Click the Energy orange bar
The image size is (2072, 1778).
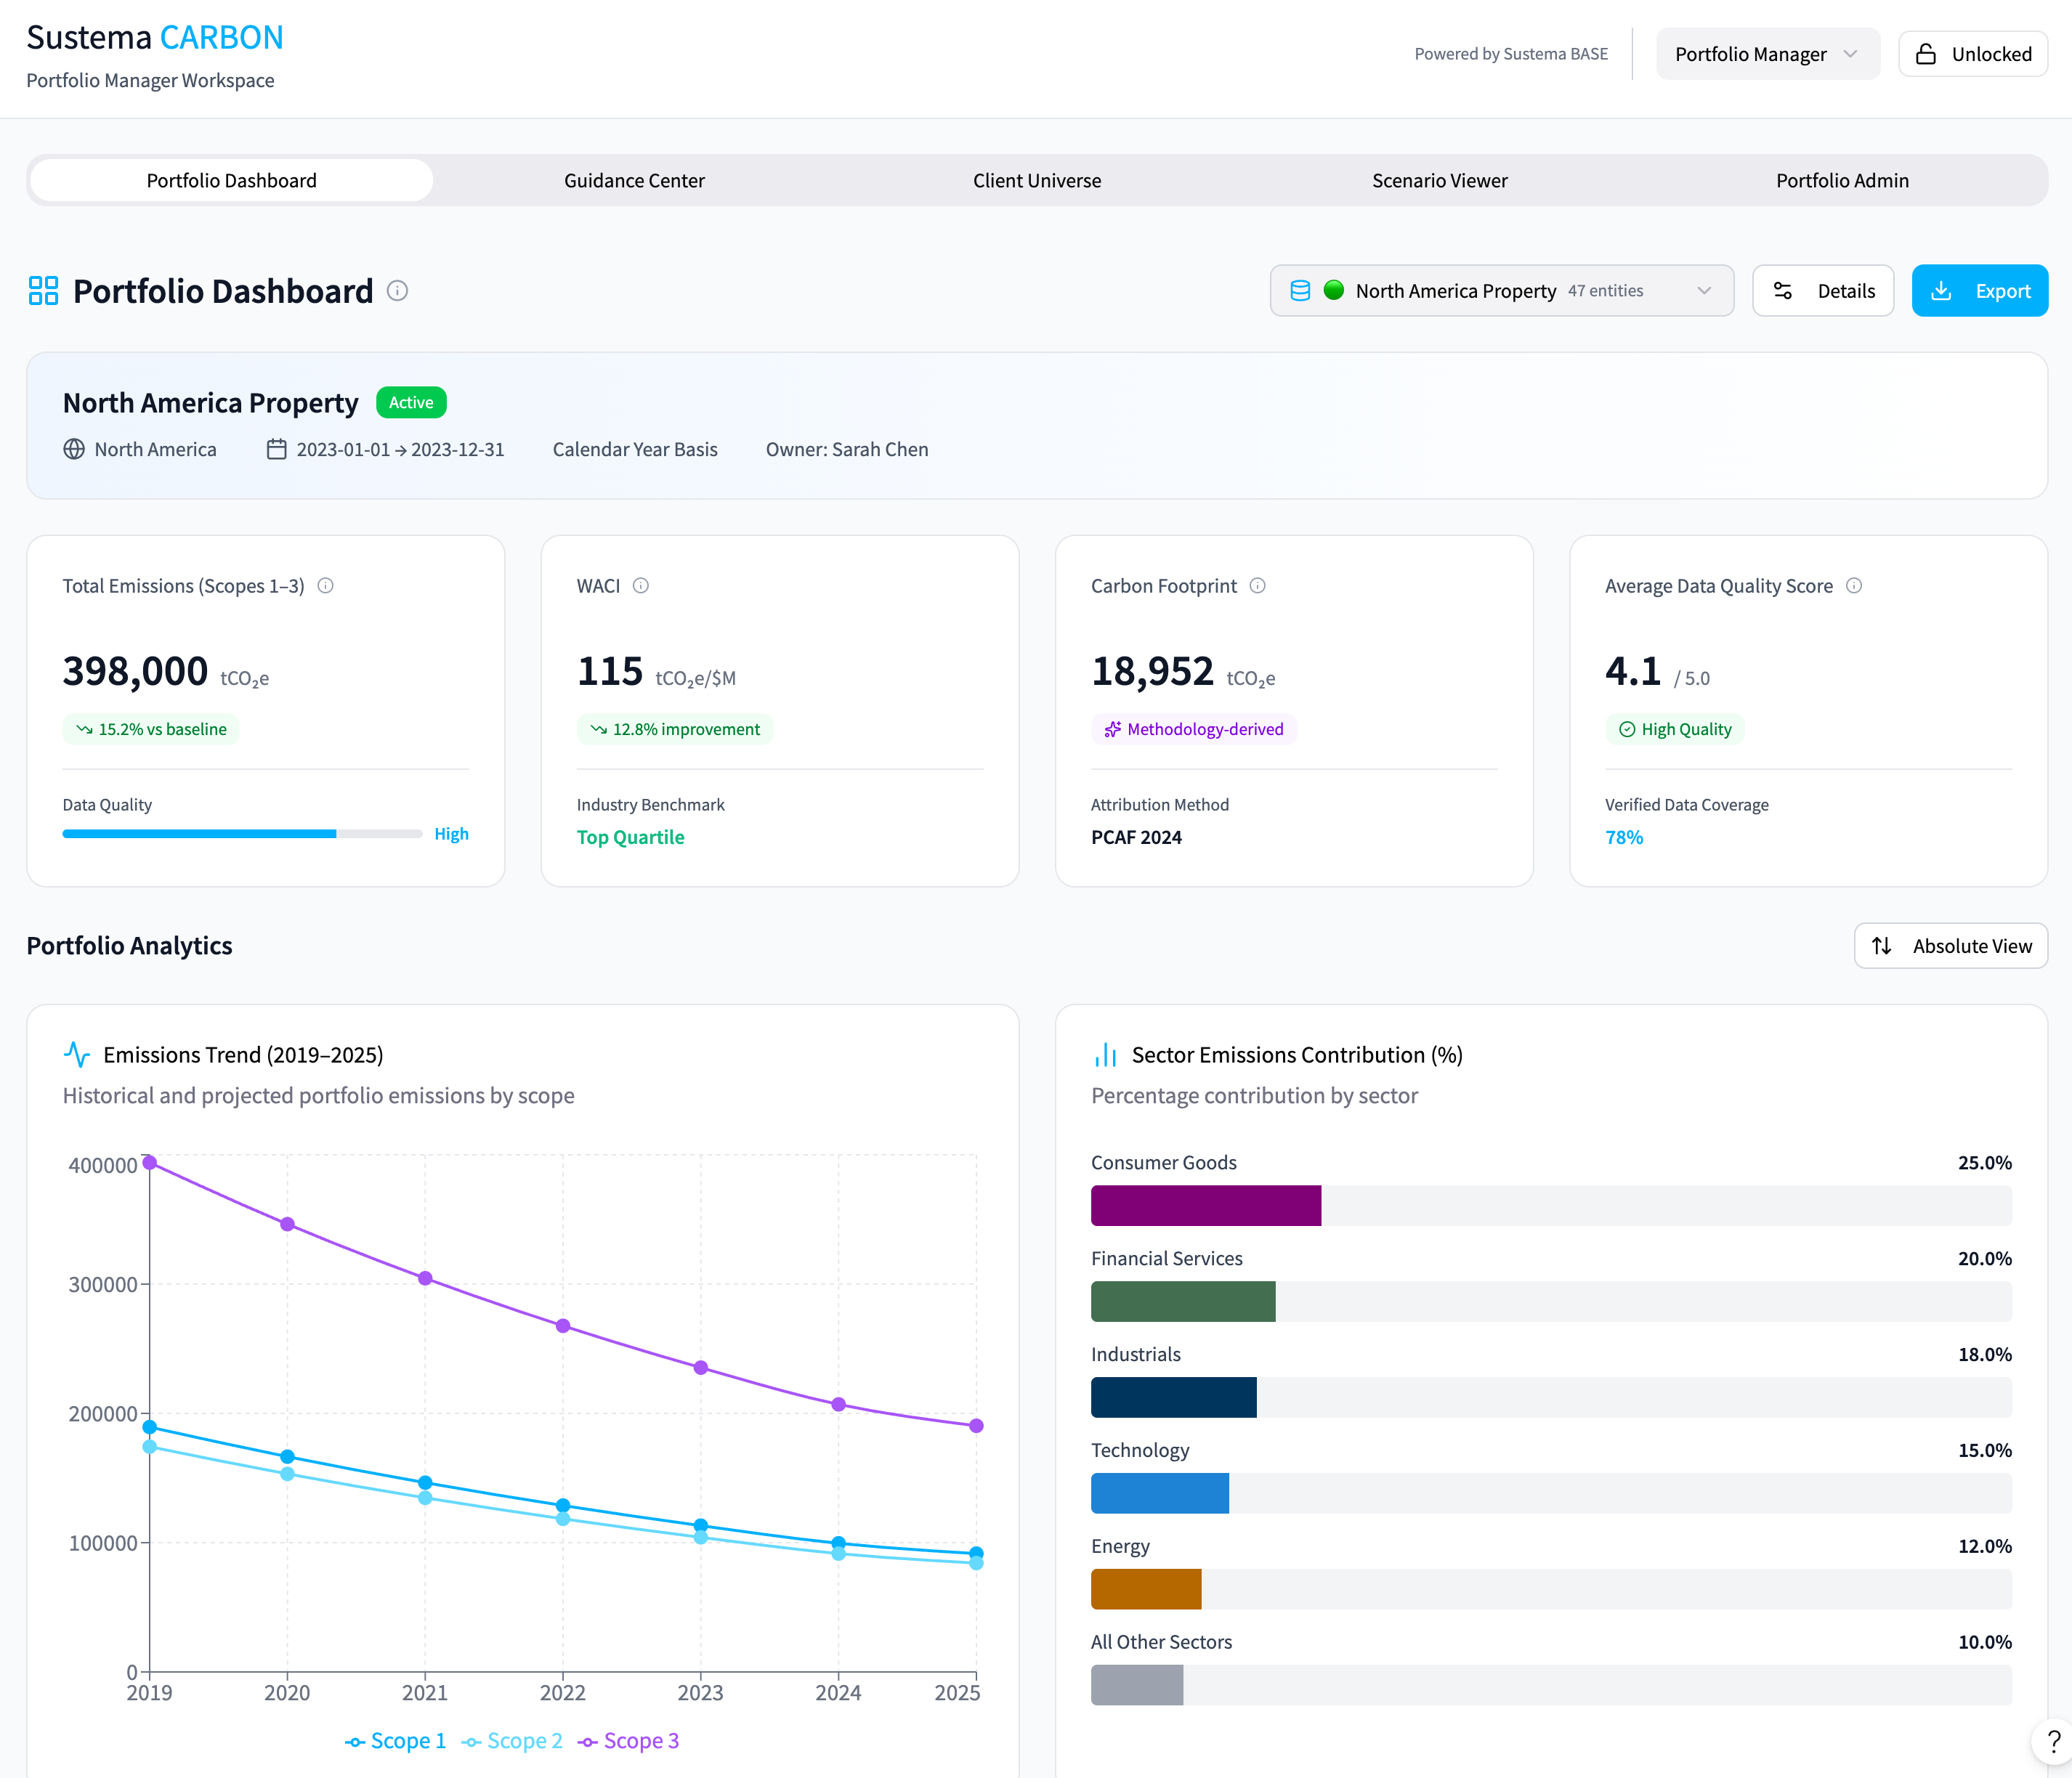tap(1146, 1590)
